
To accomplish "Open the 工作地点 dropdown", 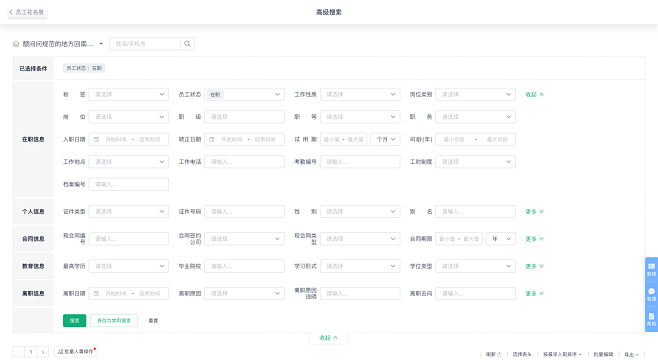I will (128, 162).
